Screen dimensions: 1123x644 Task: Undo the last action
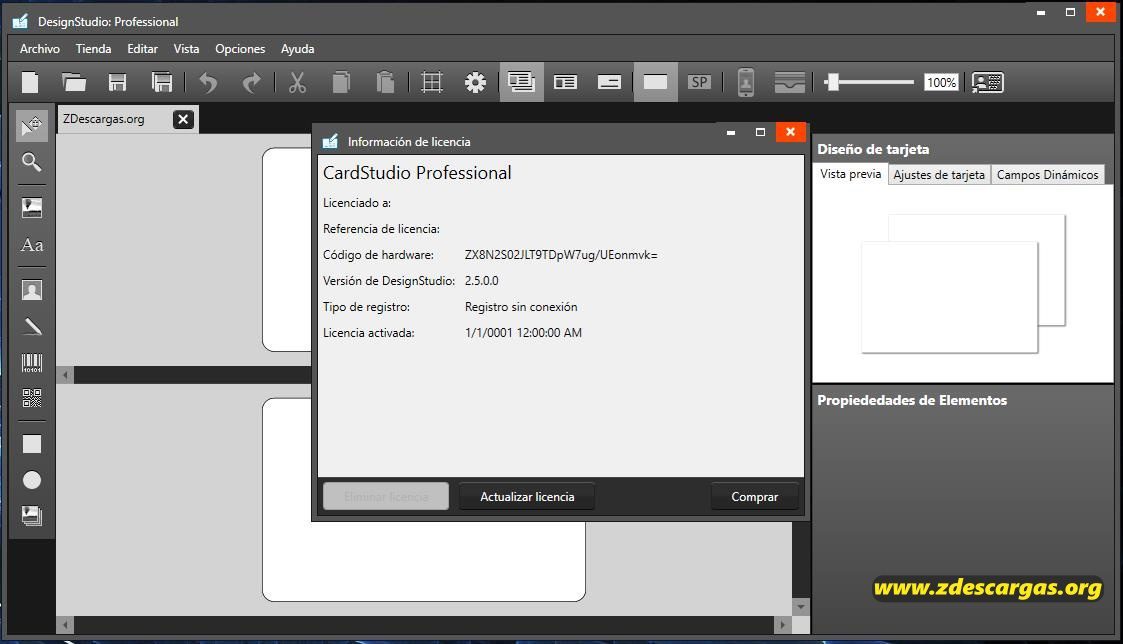tap(208, 82)
